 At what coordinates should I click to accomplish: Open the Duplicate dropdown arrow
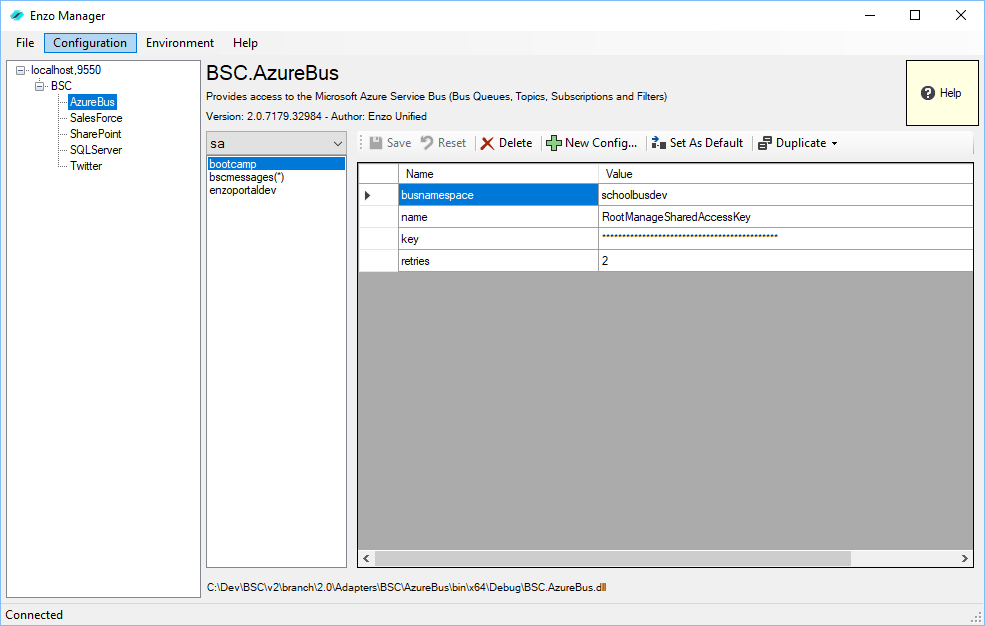(834, 144)
